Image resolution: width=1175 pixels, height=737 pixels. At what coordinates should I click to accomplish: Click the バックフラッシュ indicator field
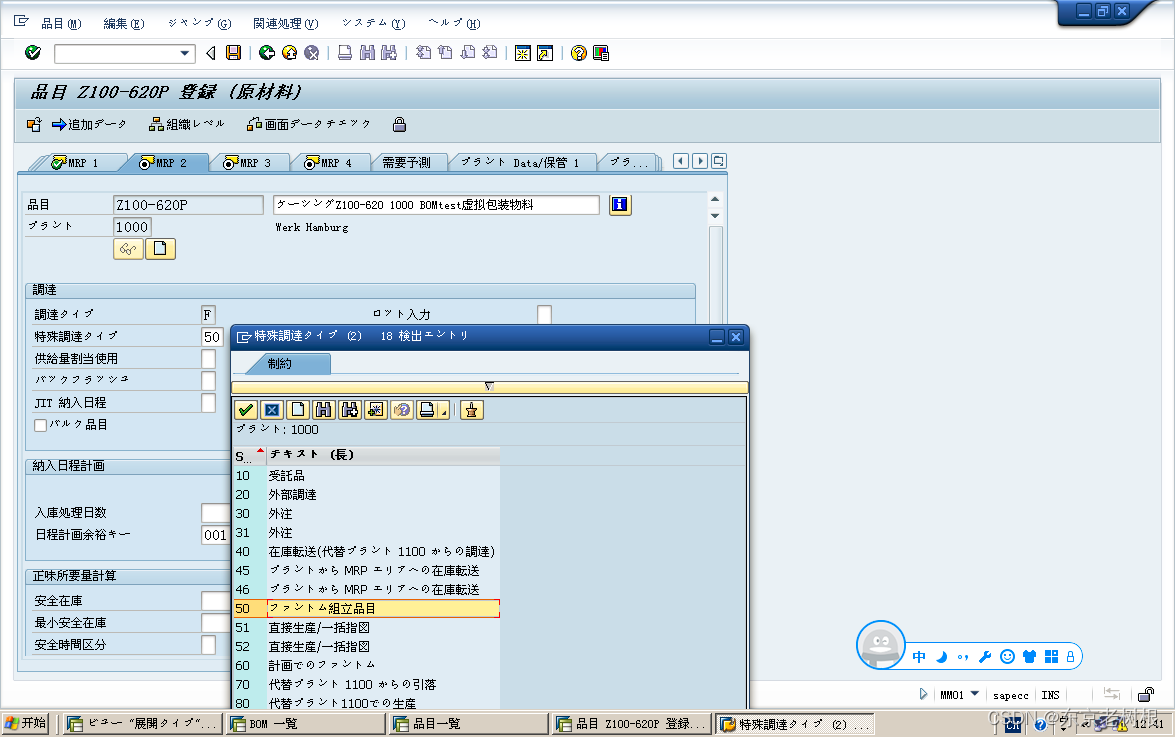pos(208,380)
